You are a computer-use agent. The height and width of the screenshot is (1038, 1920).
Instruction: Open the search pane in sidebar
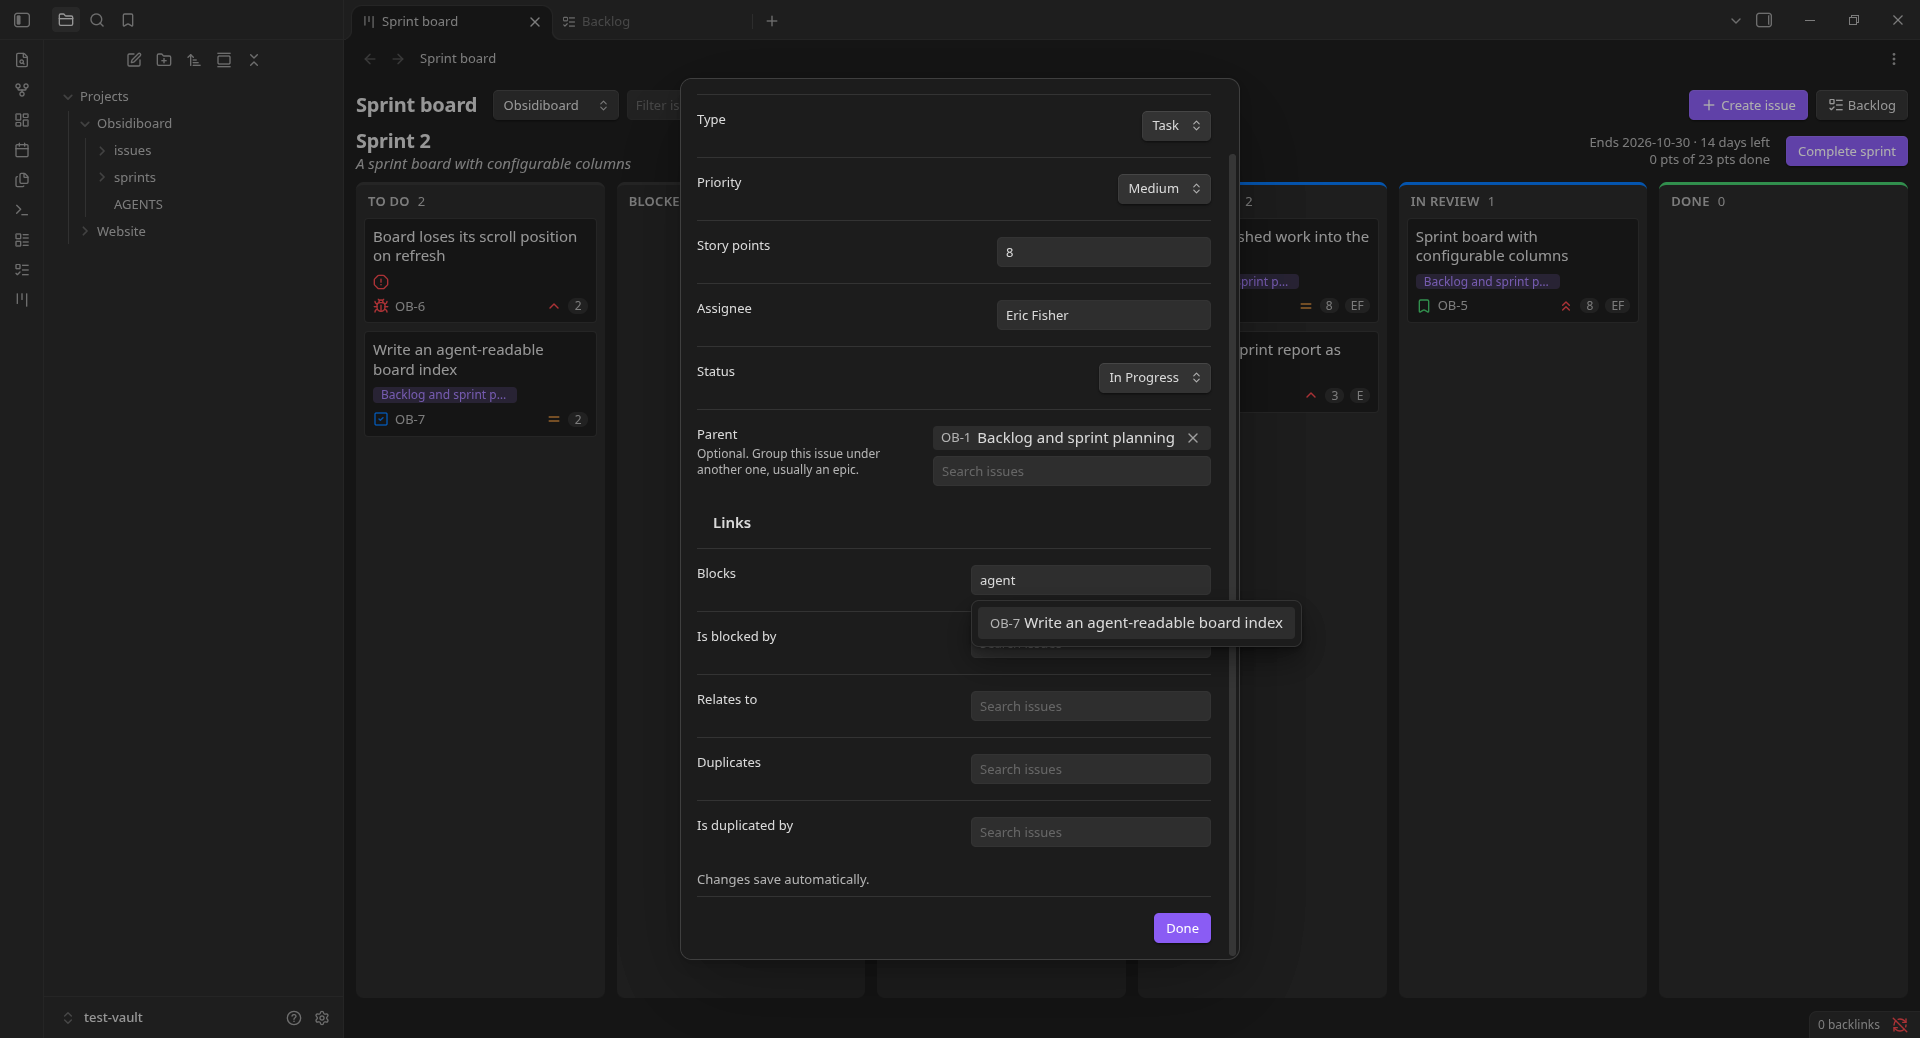(x=97, y=20)
